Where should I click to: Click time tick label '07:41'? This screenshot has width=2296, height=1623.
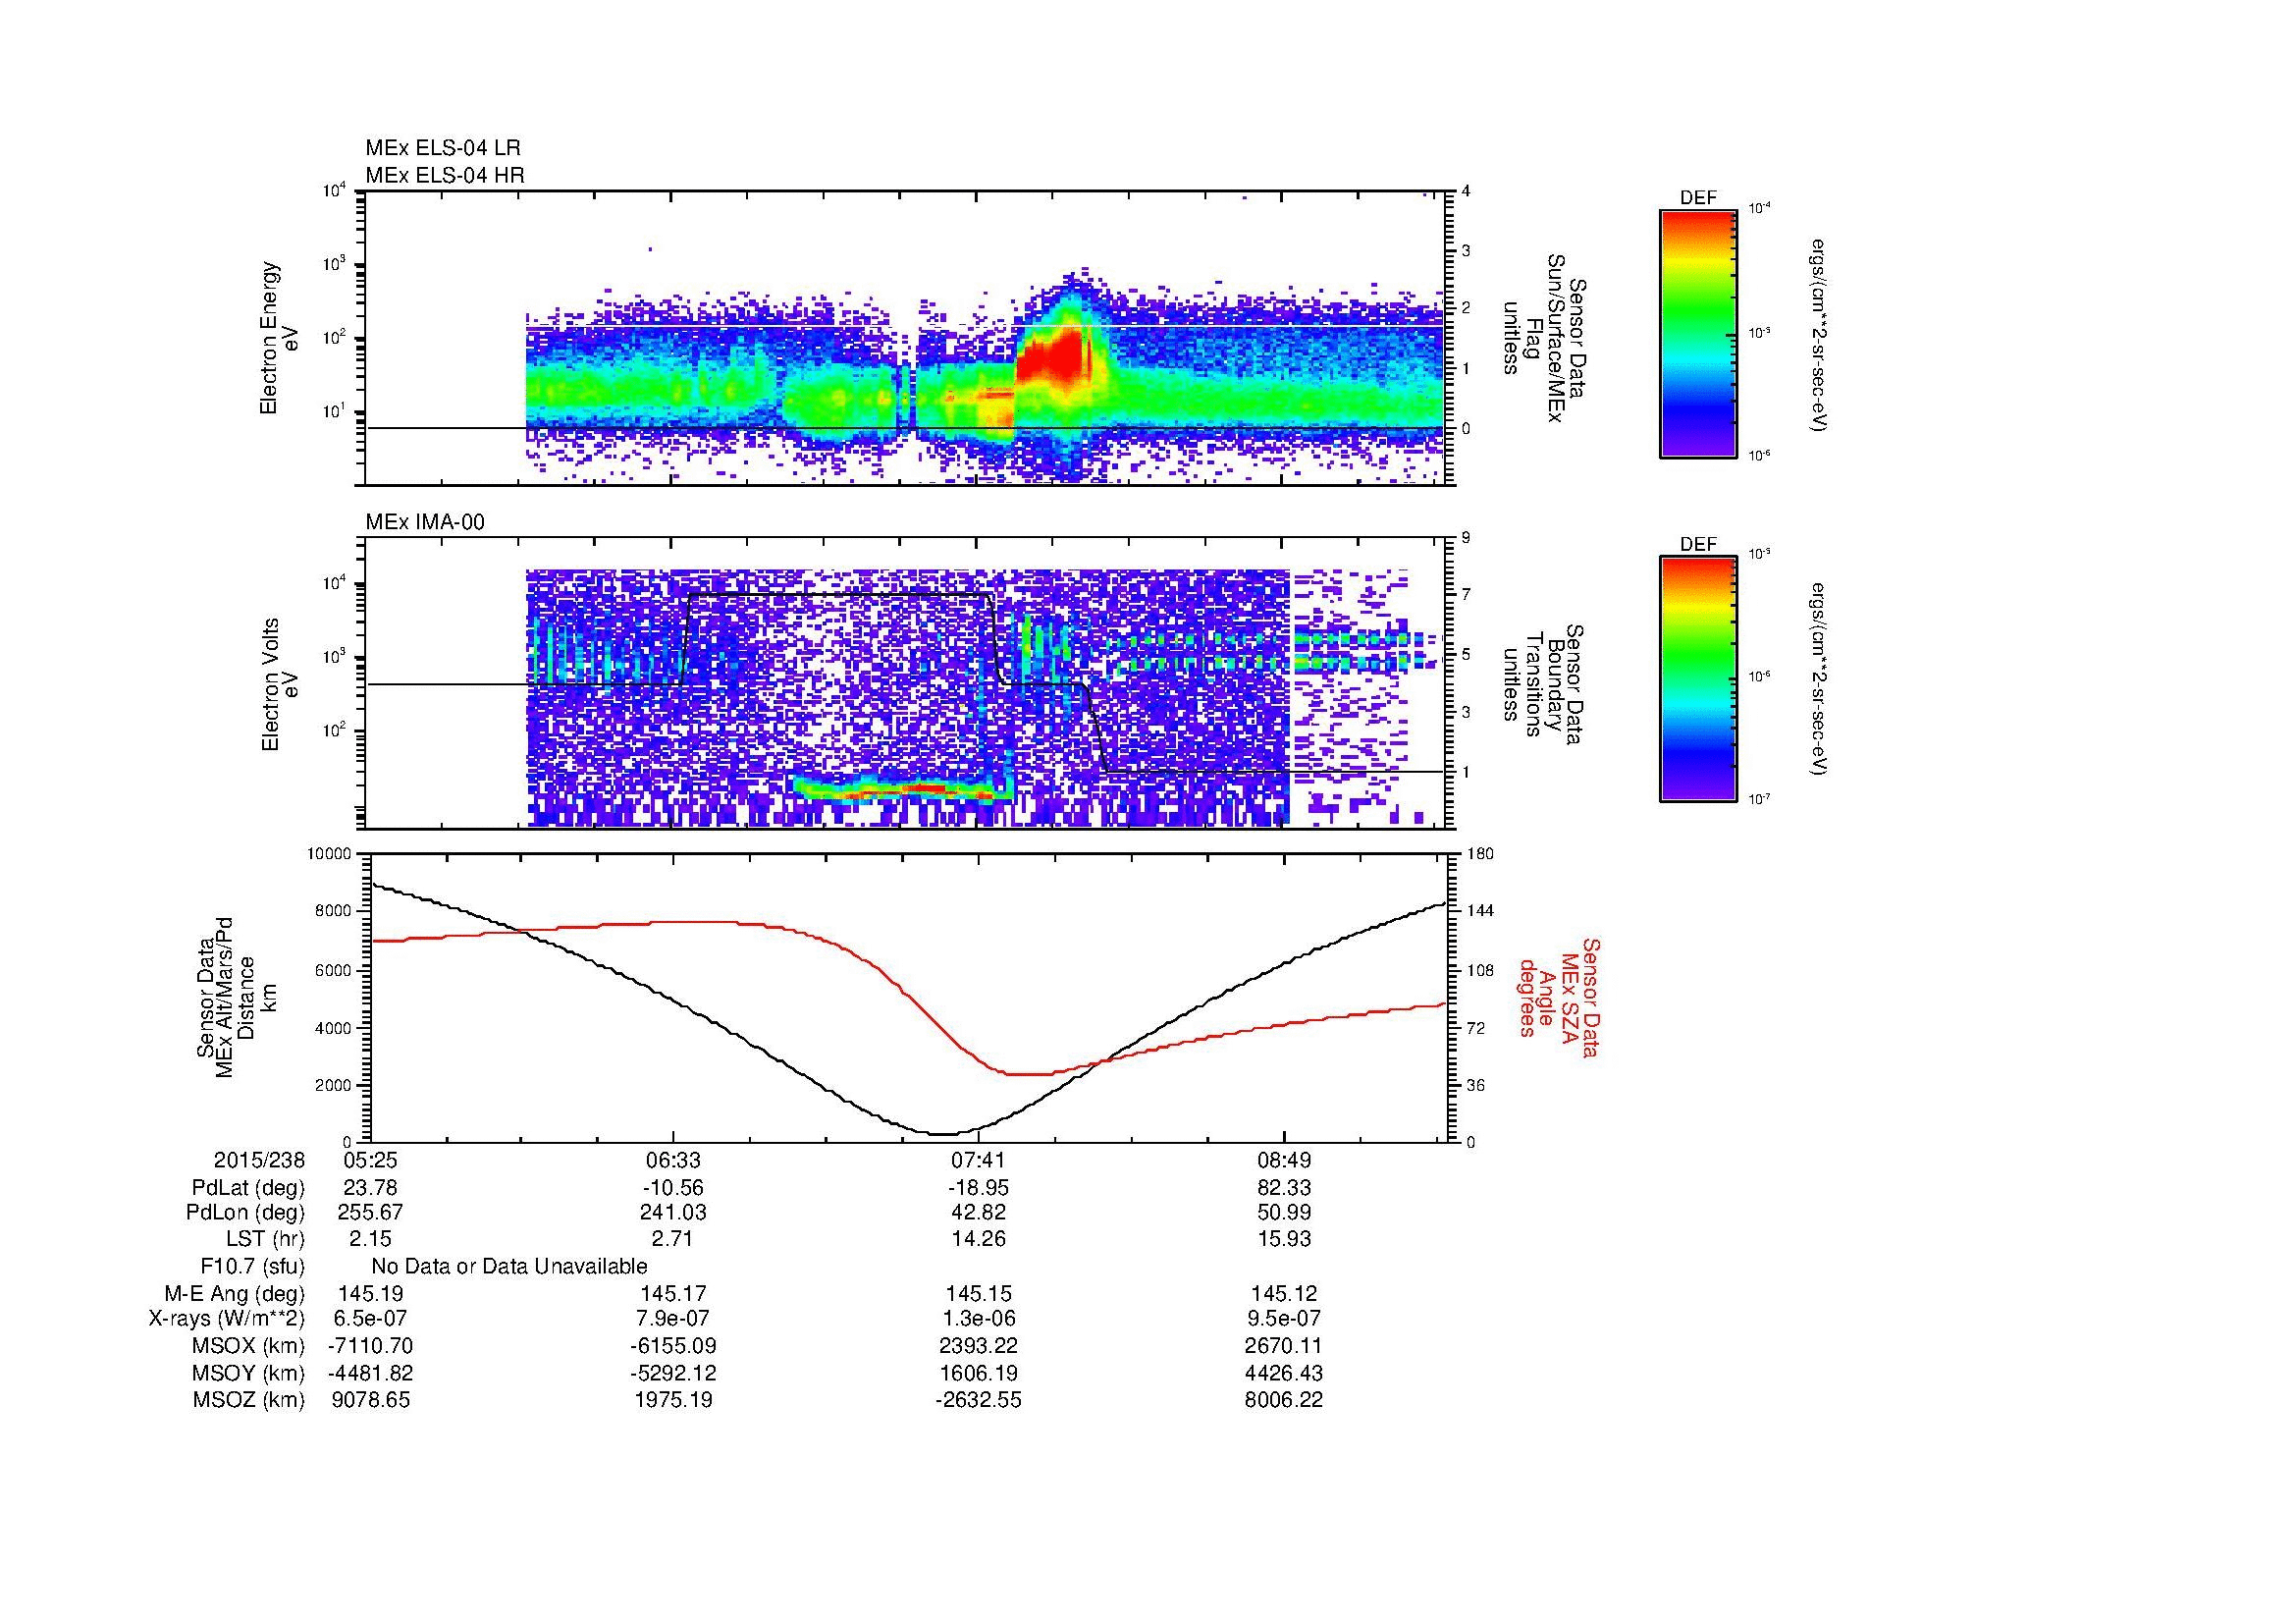click(x=978, y=1161)
